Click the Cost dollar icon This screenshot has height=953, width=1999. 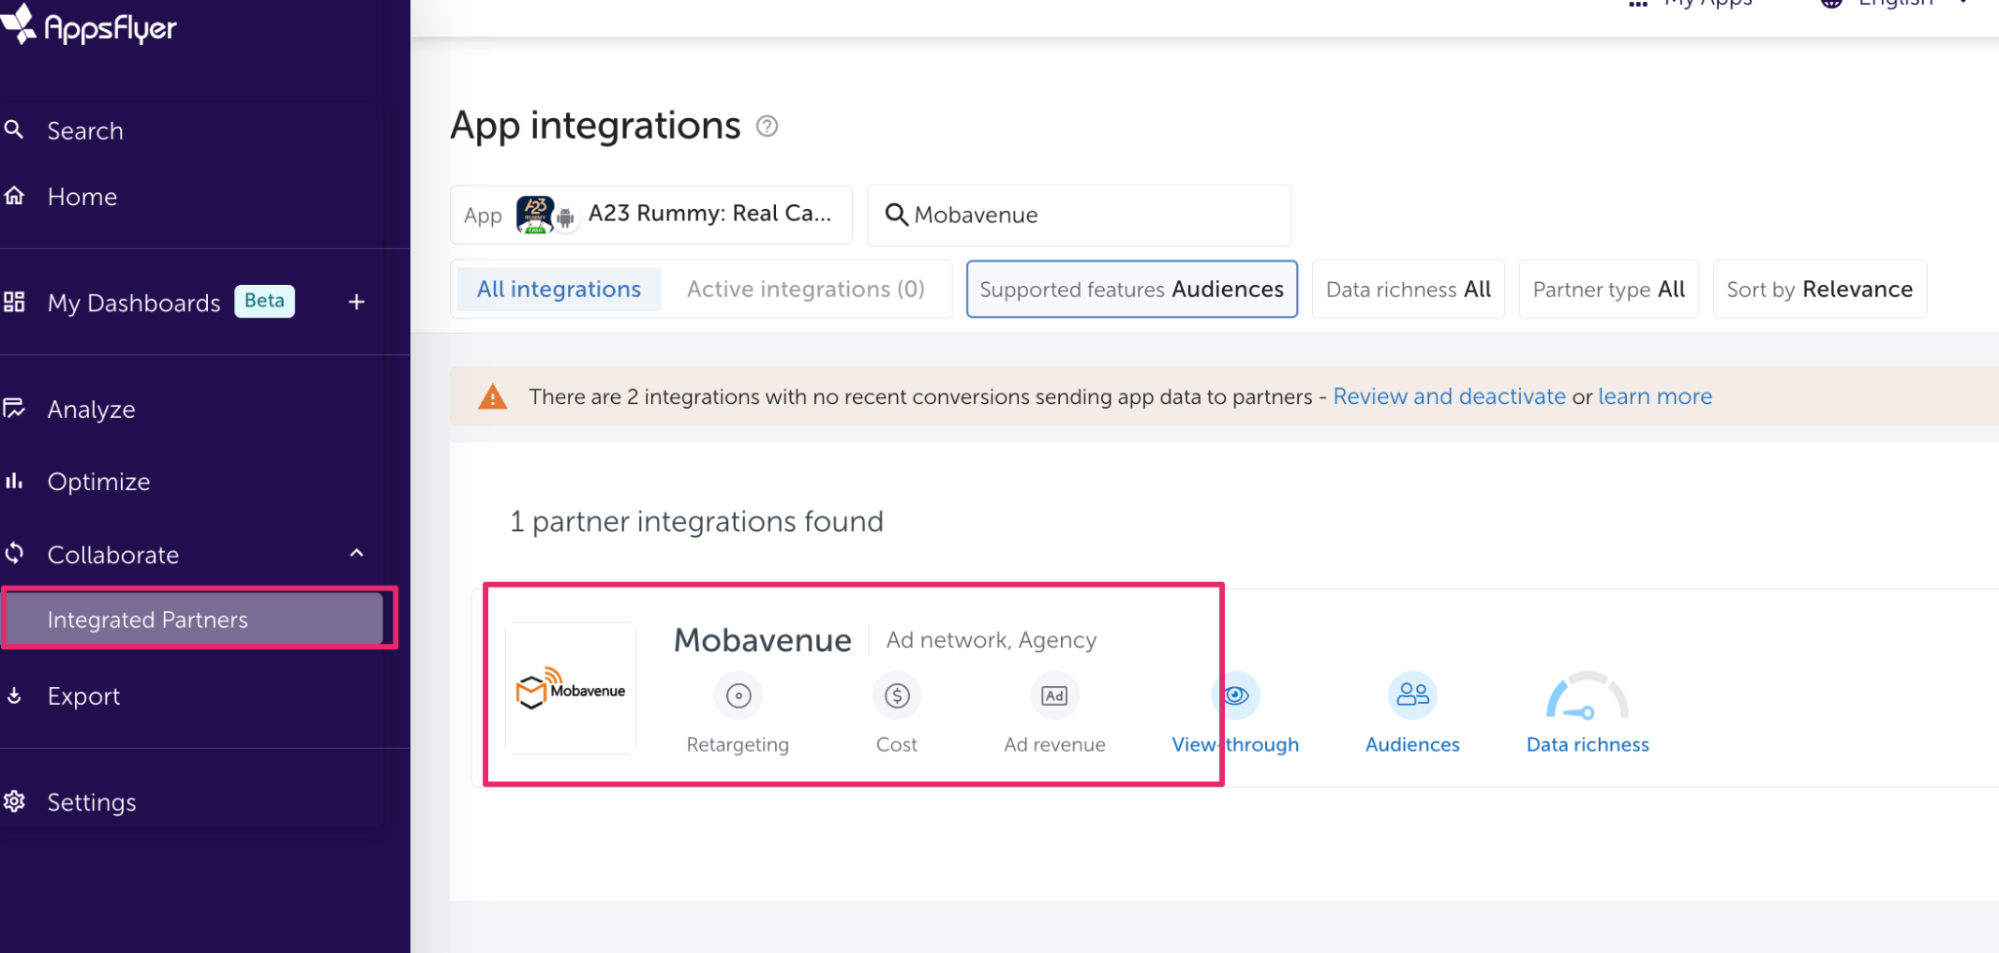pos(896,696)
